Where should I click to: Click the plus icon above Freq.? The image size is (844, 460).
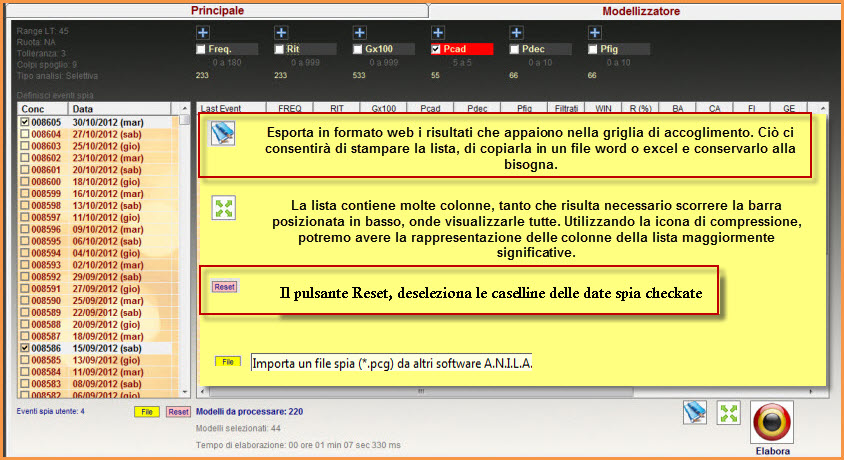pyautogui.click(x=202, y=33)
